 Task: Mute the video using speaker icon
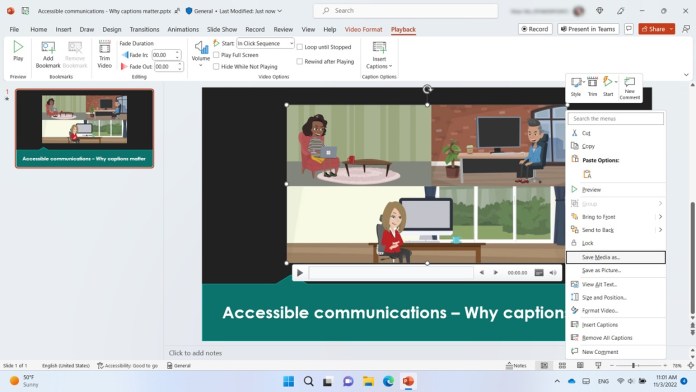tap(553, 273)
